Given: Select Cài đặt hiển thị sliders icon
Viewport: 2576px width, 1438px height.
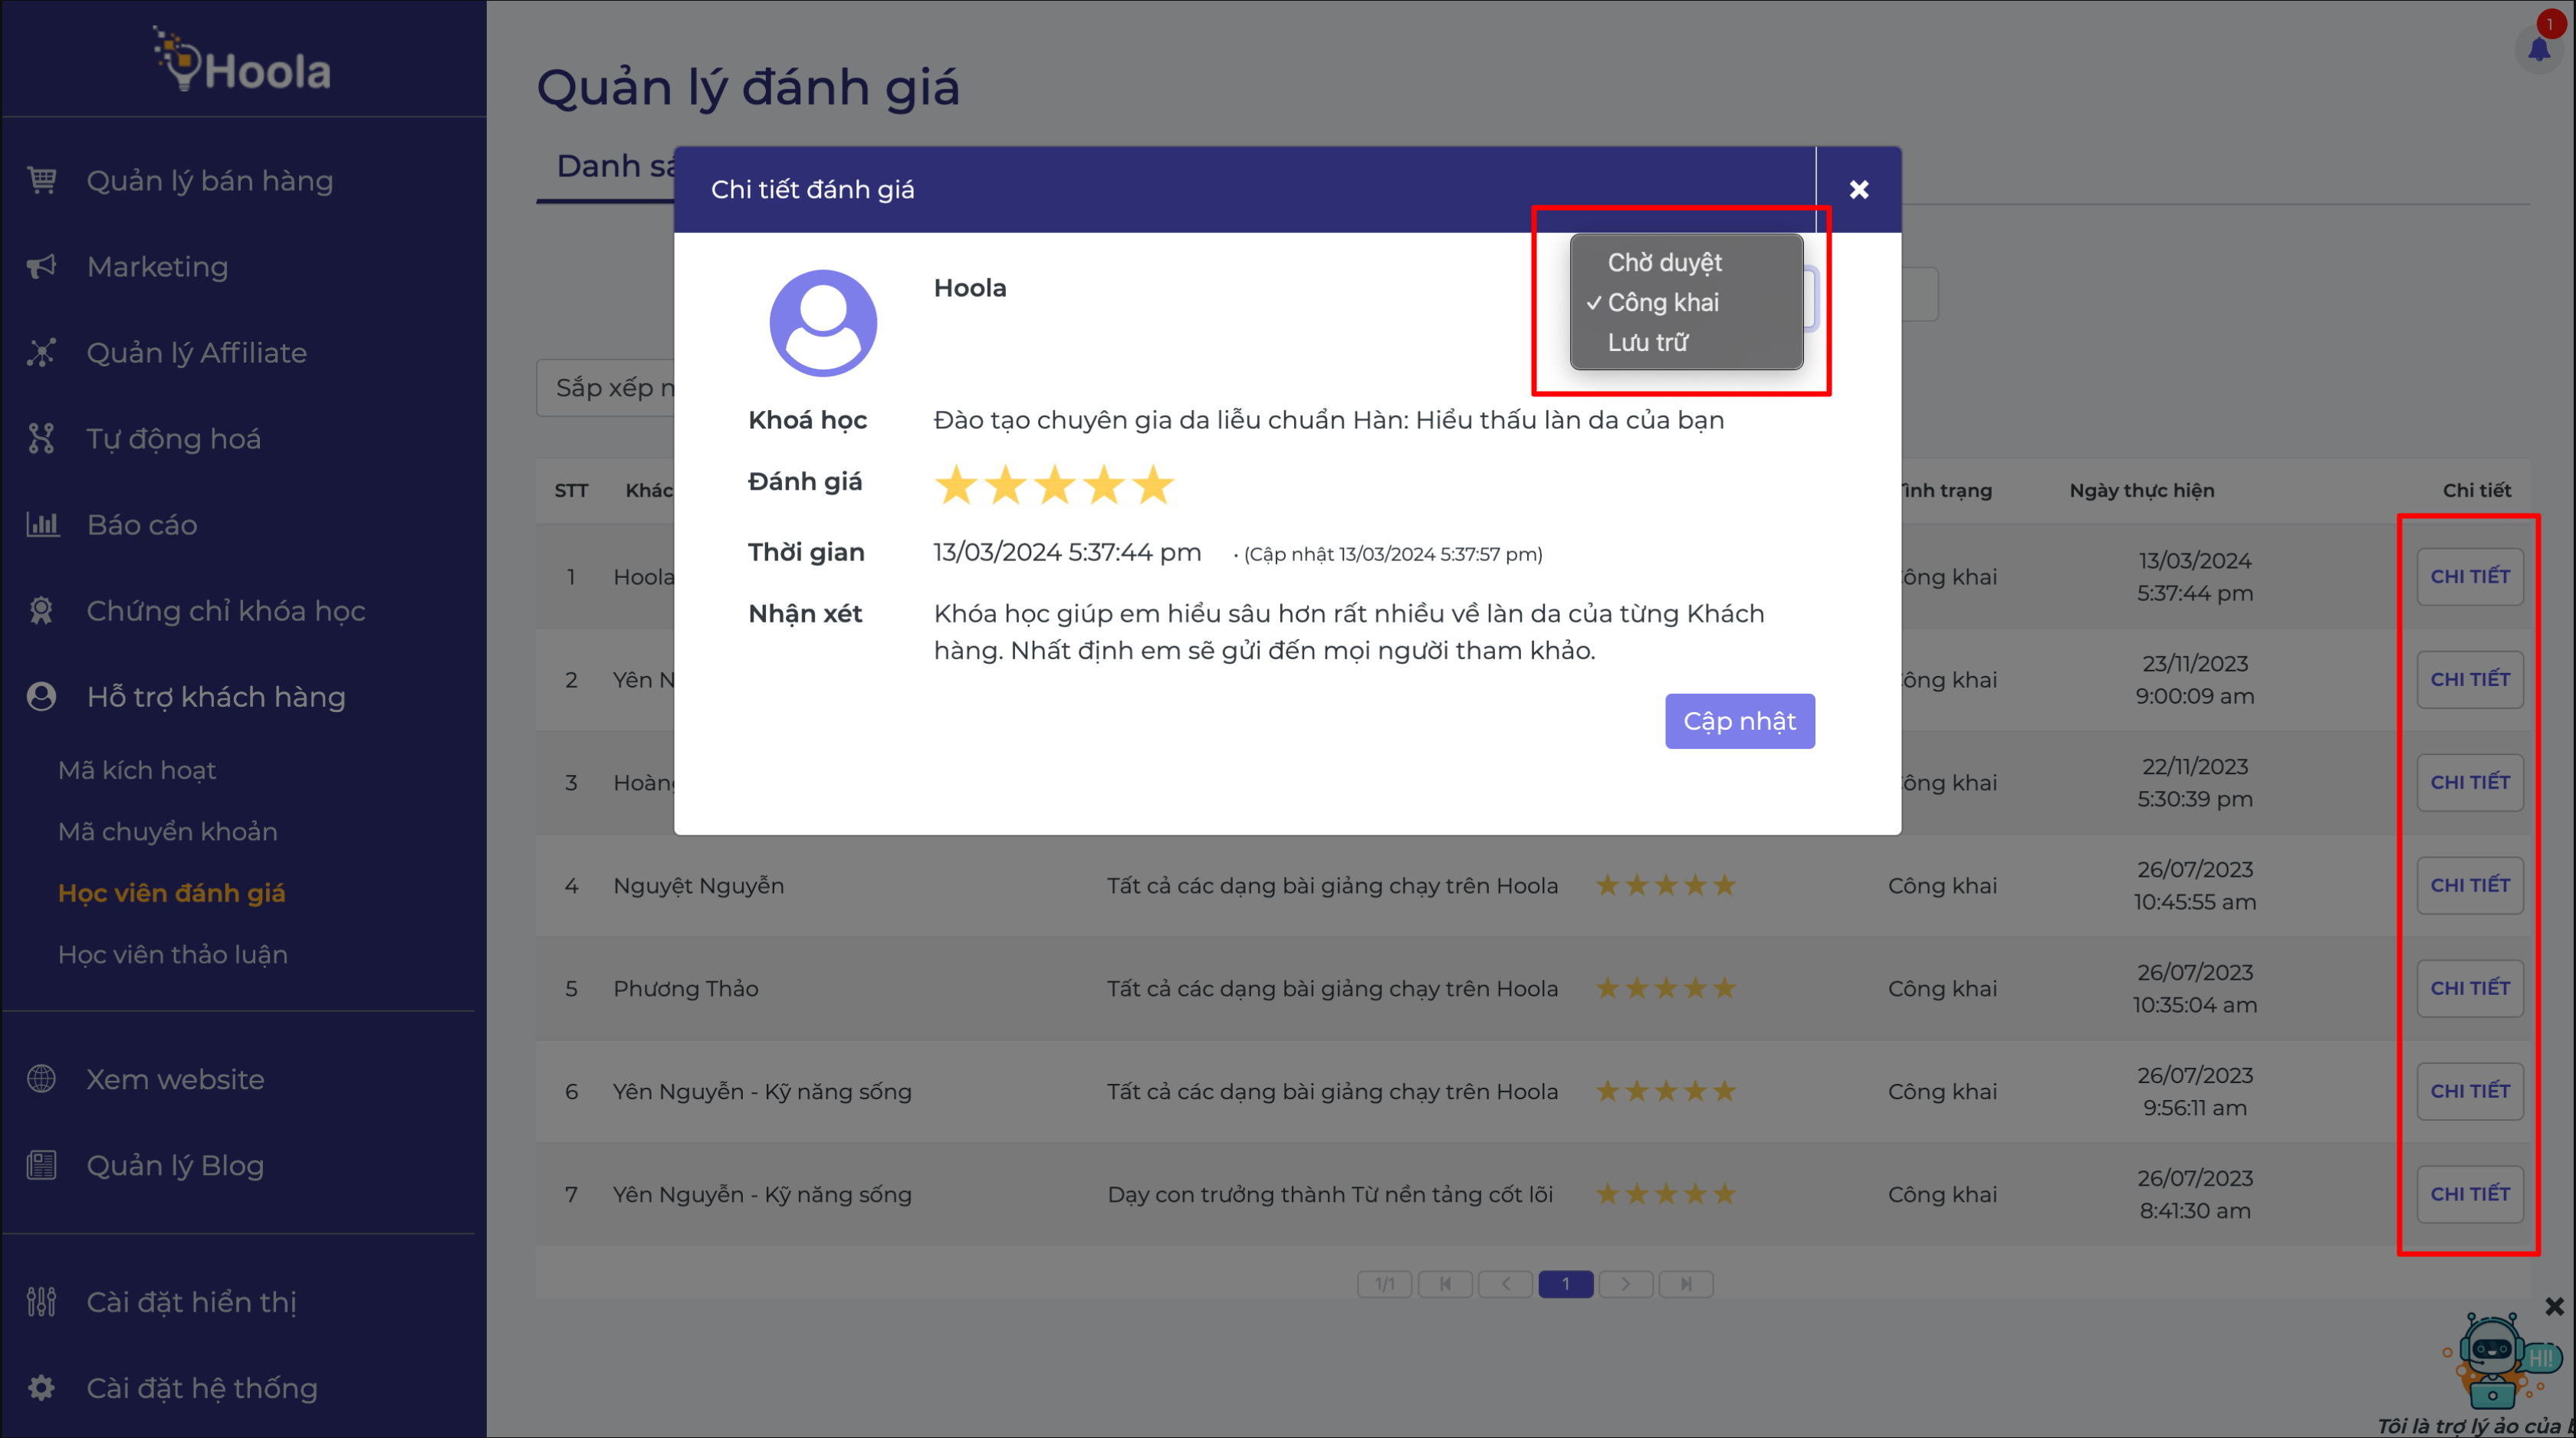Looking at the screenshot, I should pos(41,1302).
